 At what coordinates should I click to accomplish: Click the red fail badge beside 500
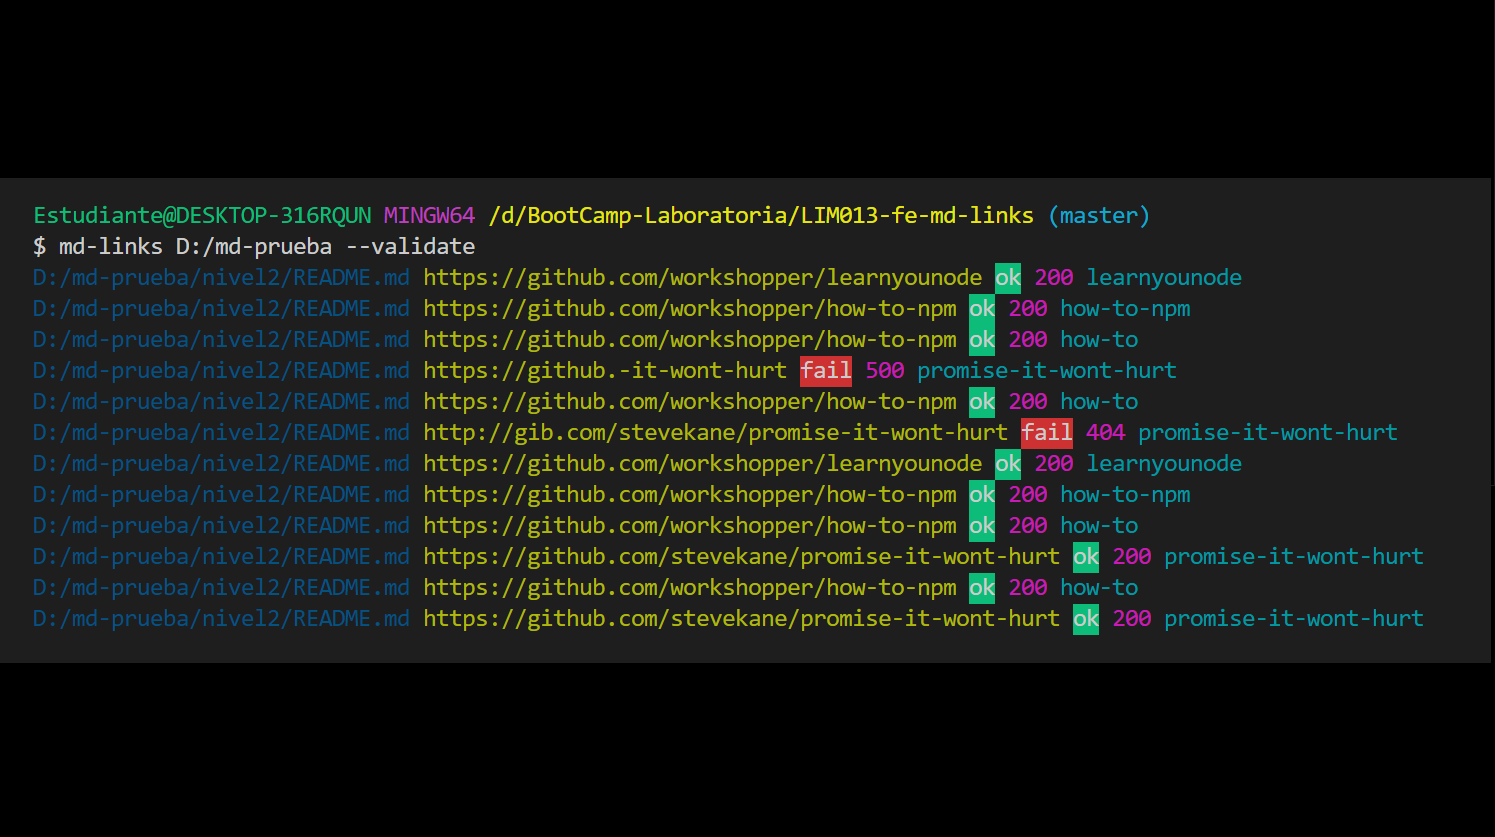[x=826, y=370]
